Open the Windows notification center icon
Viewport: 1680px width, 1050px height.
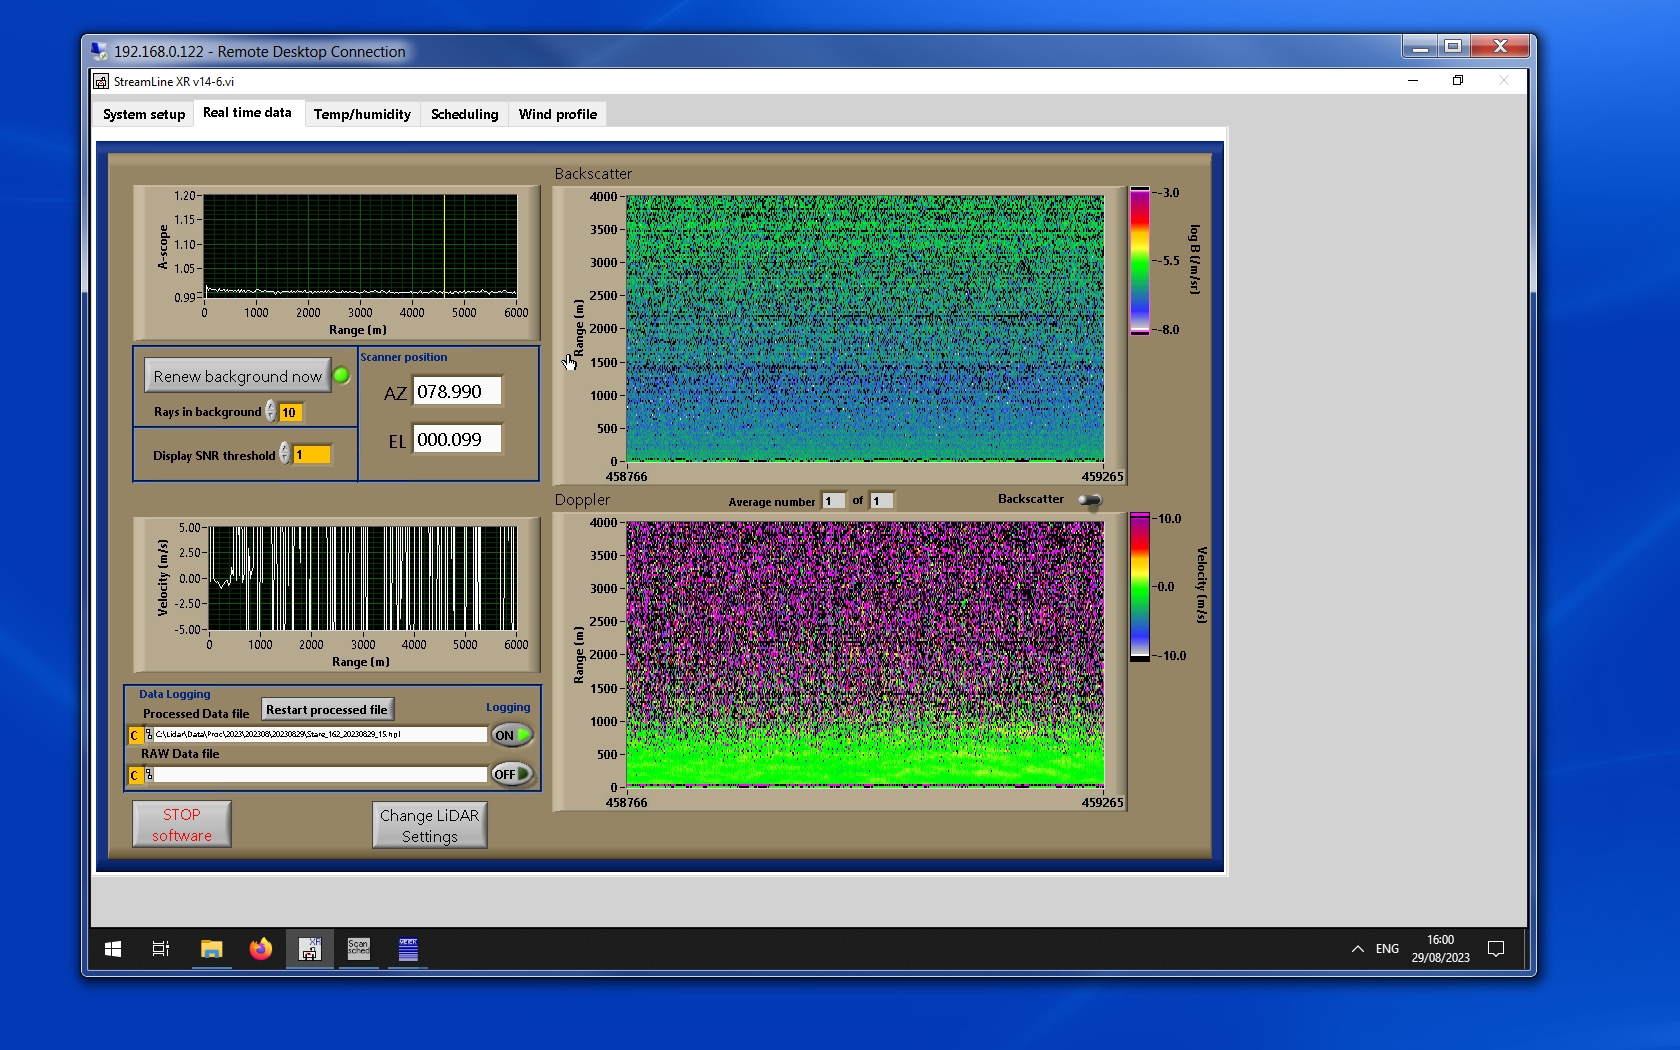(x=1496, y=949)
